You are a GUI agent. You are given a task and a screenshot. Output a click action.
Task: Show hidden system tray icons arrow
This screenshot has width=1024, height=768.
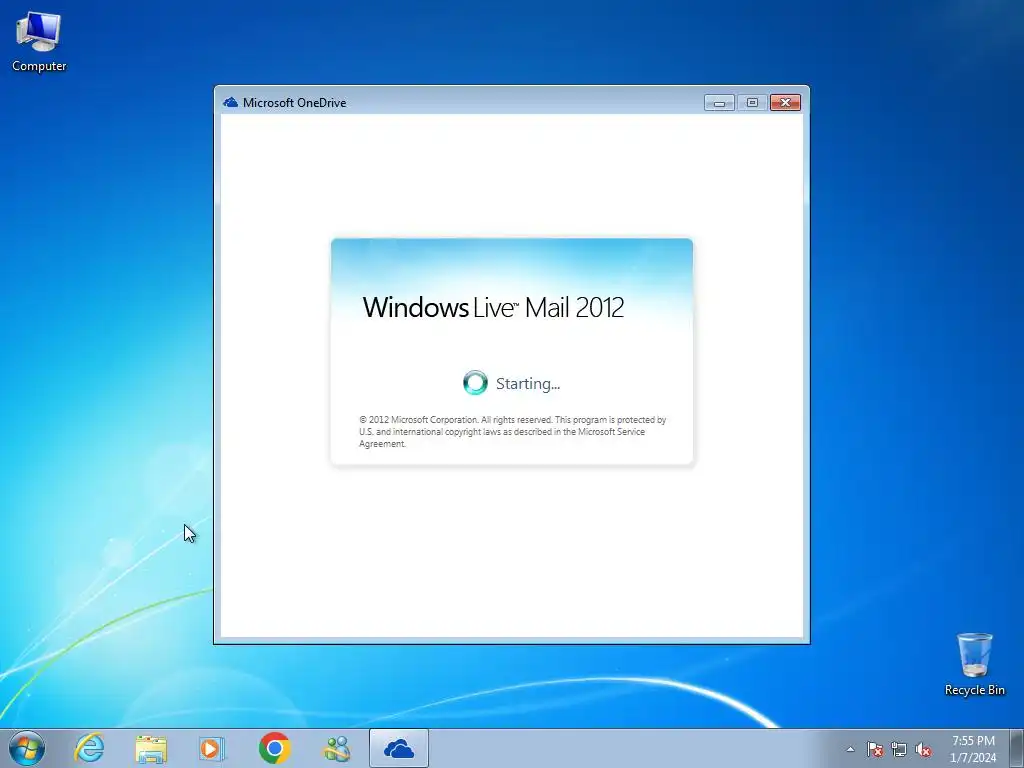click(x=850, y=749)
